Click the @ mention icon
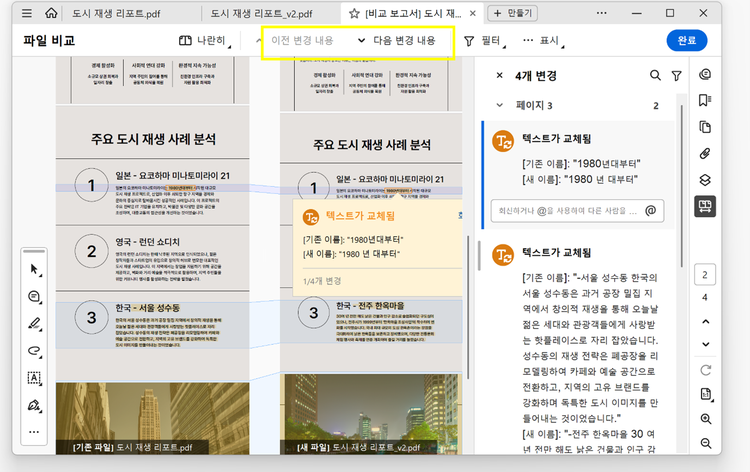The width and height of the screenshot is (750, 472). click(x=651, y=210)
